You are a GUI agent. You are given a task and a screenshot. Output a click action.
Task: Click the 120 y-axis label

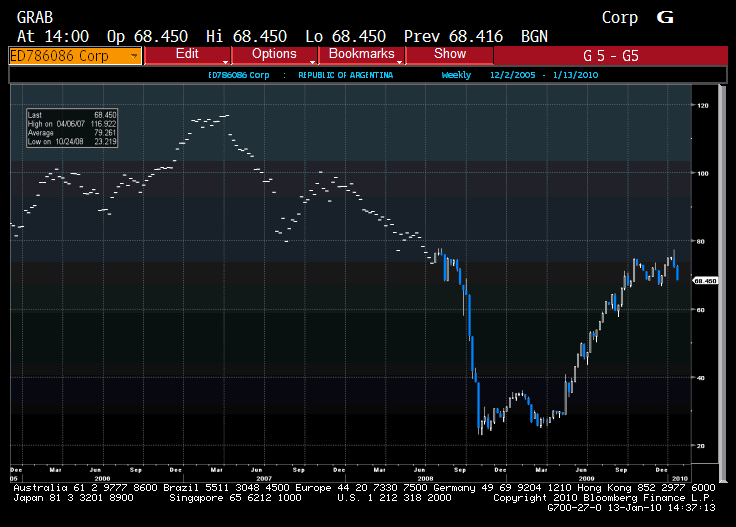pos(703,106)
